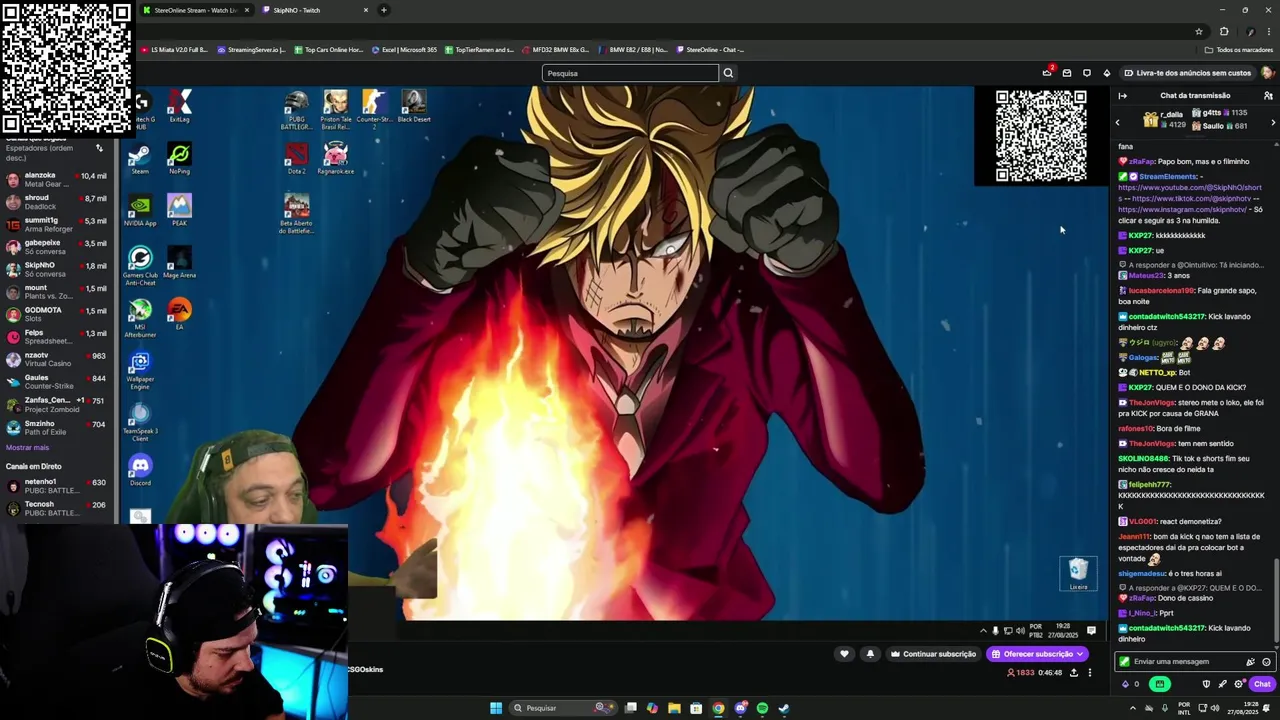The height and width of the screenshot is (720, 1280).
Task: Open the youtube.com/@SkipNhO link in chat
Action: [x=1190, y=187]
